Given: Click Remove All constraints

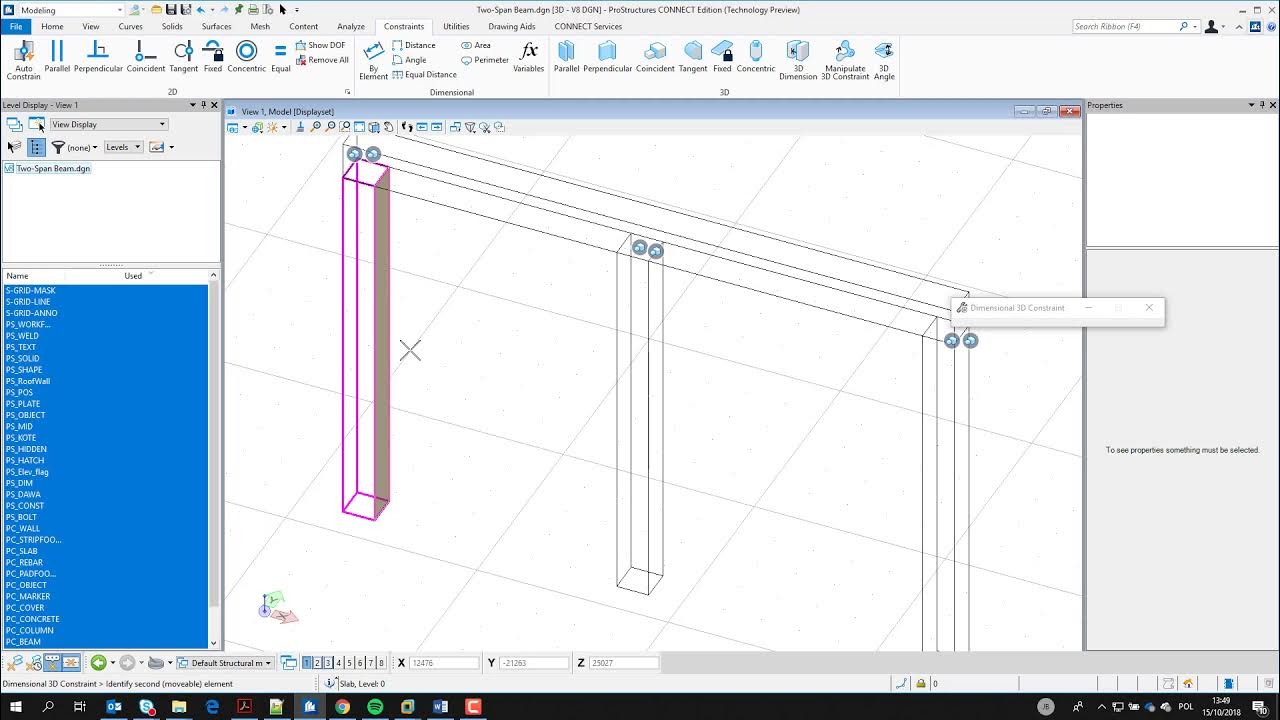Looking at the screenshot, I should pyautogui.click(x=322, y=60).
